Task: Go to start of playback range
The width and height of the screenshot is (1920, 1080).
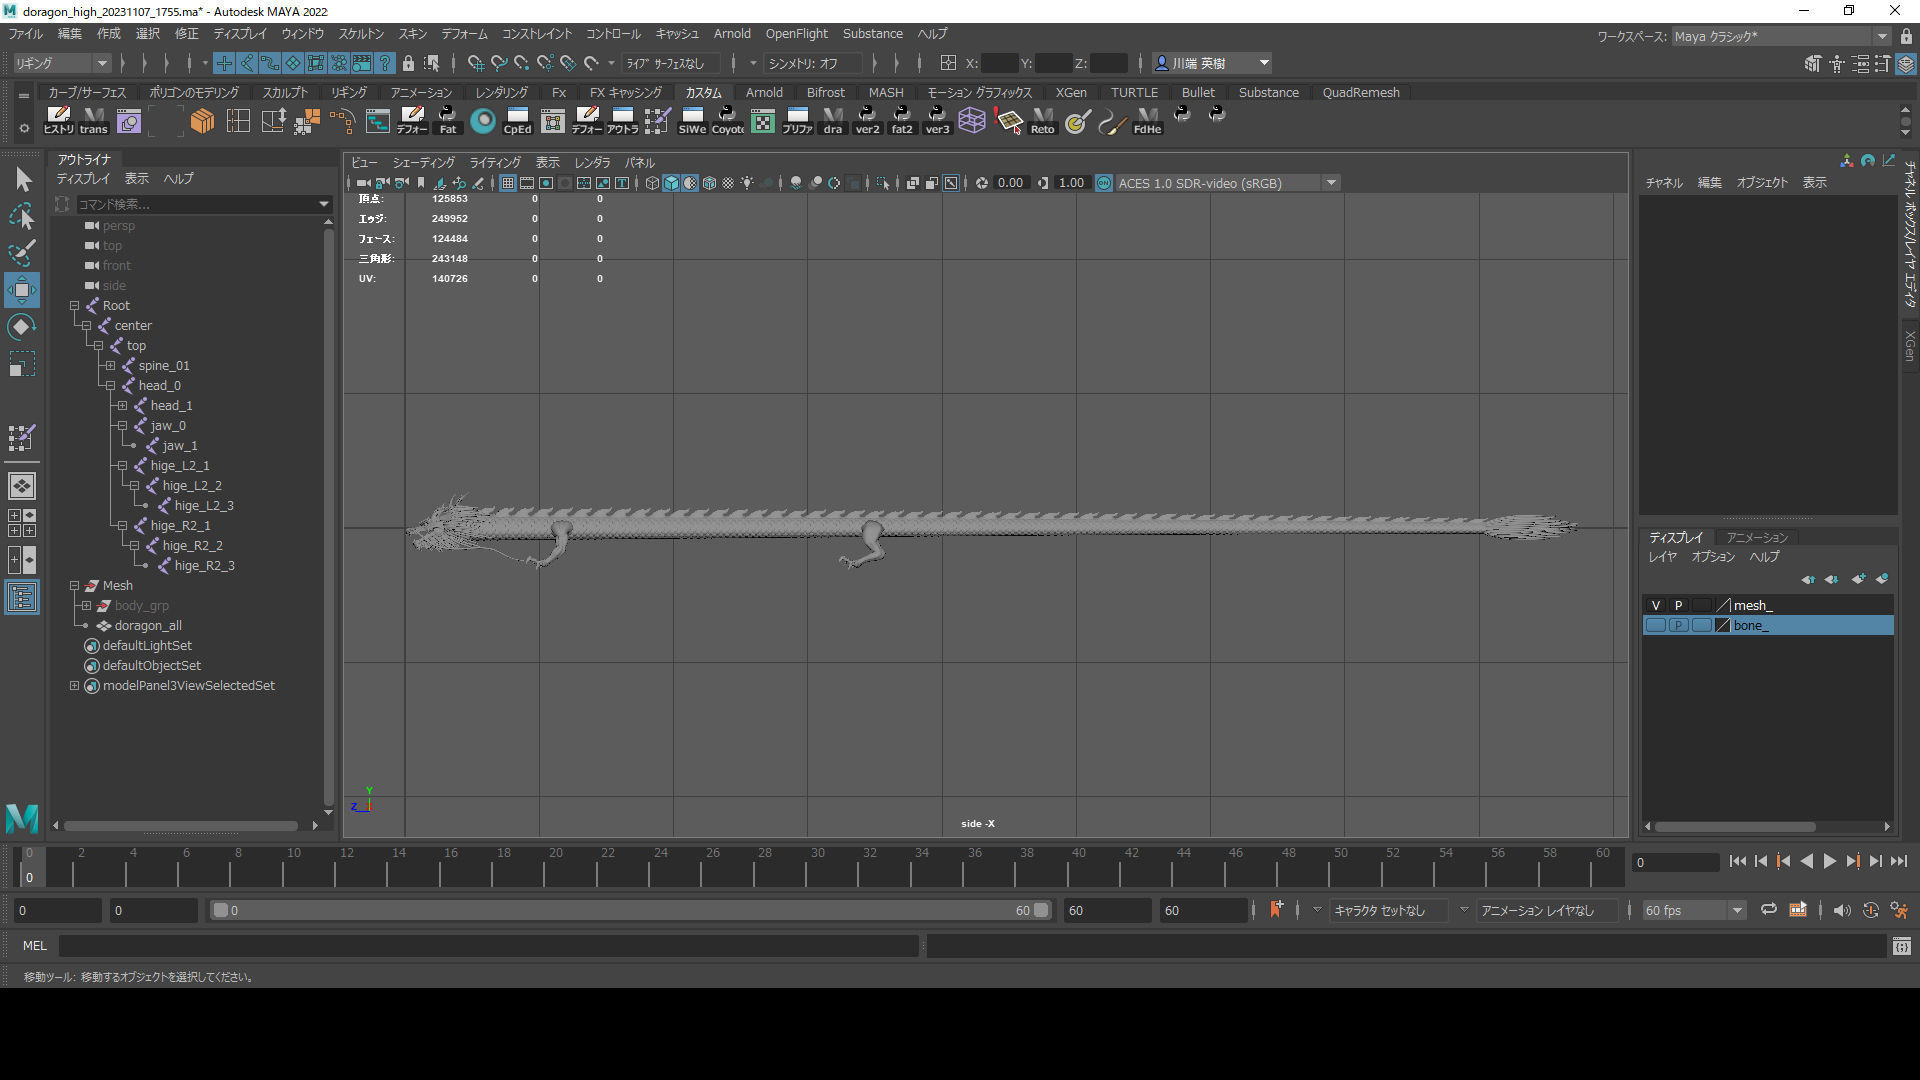Action: 1738,861
